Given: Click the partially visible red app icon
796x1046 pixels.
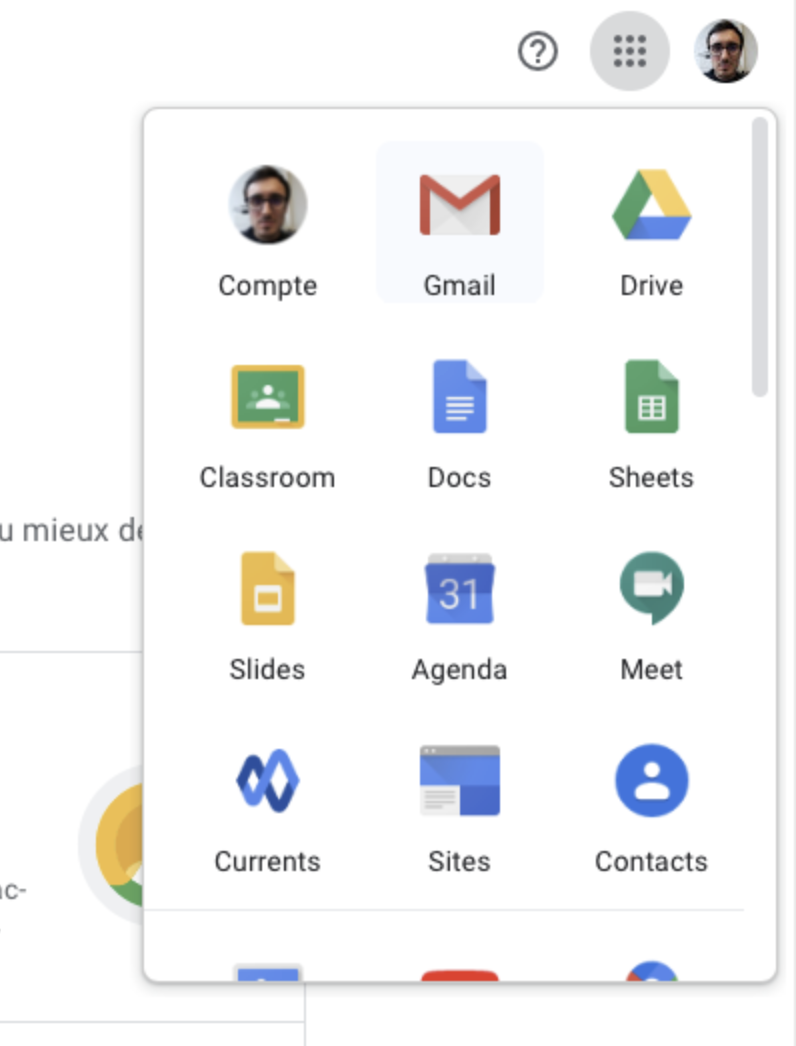Looking at the screenshot, I should click(x=460, y=975).
